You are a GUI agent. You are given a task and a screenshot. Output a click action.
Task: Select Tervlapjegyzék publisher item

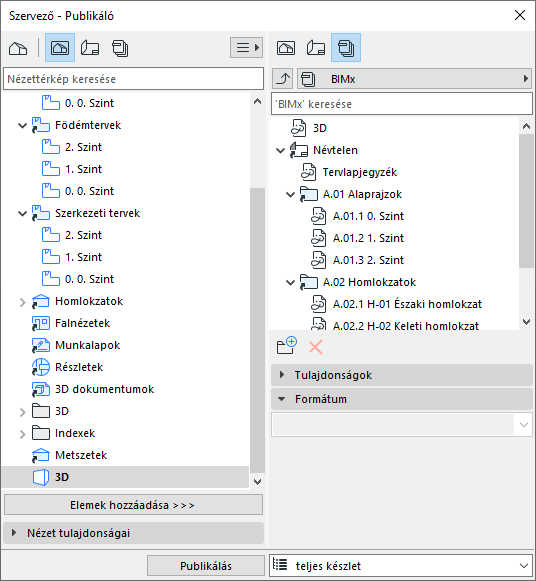tap(359, 172)
